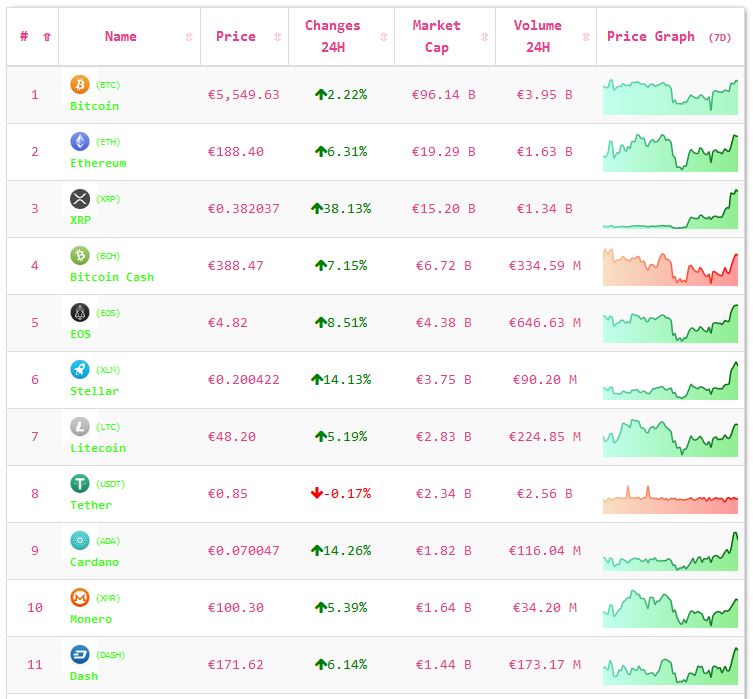Sort by Volume 24H column header
The height and width of the screenshot is (699, 753).
537,37
